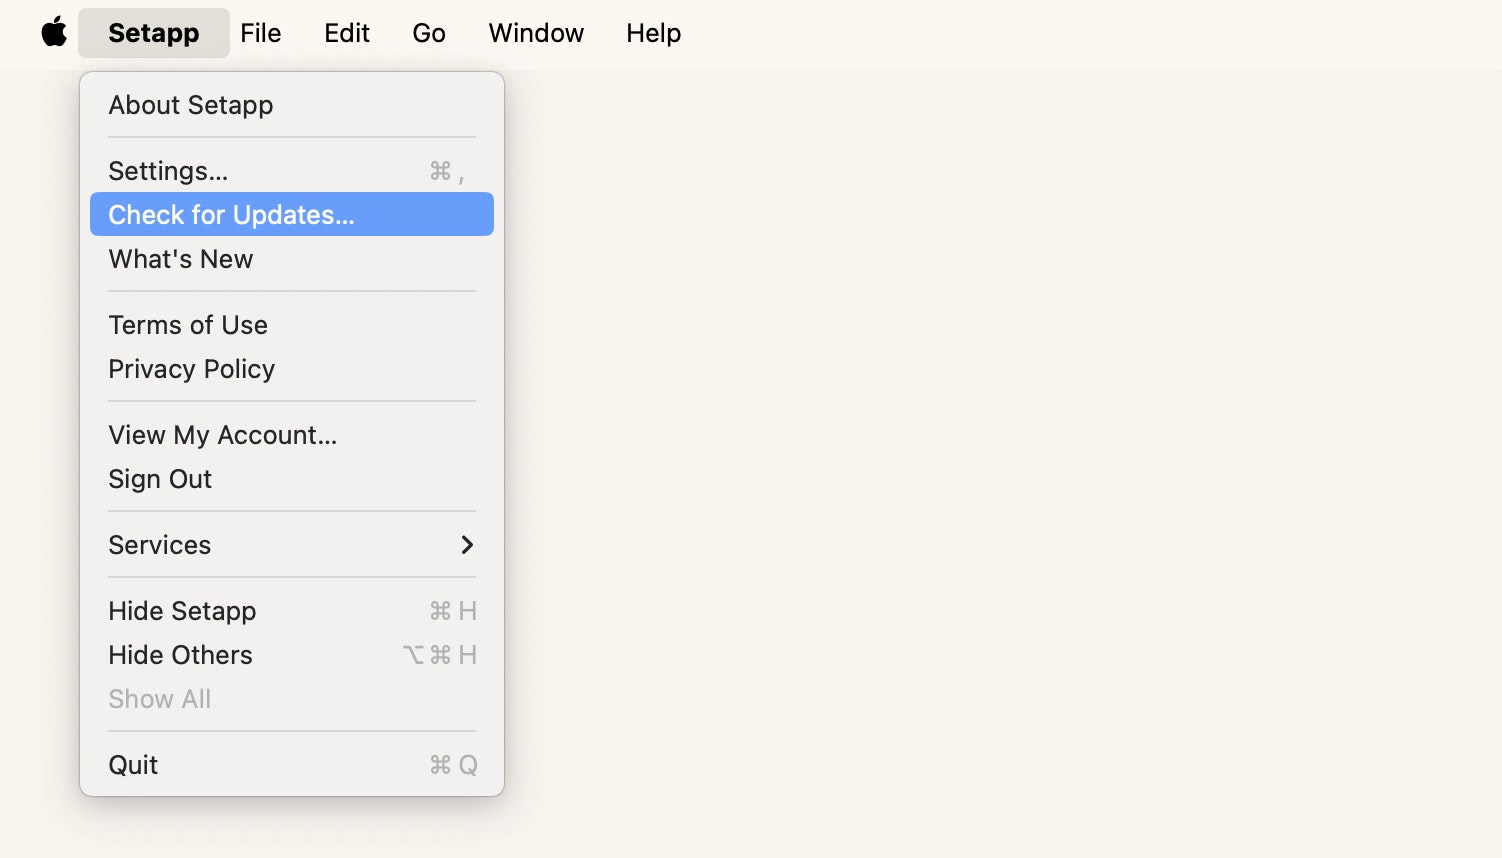Choose Sign Out
Screen dimensions: 1502x858
(292, 479)
